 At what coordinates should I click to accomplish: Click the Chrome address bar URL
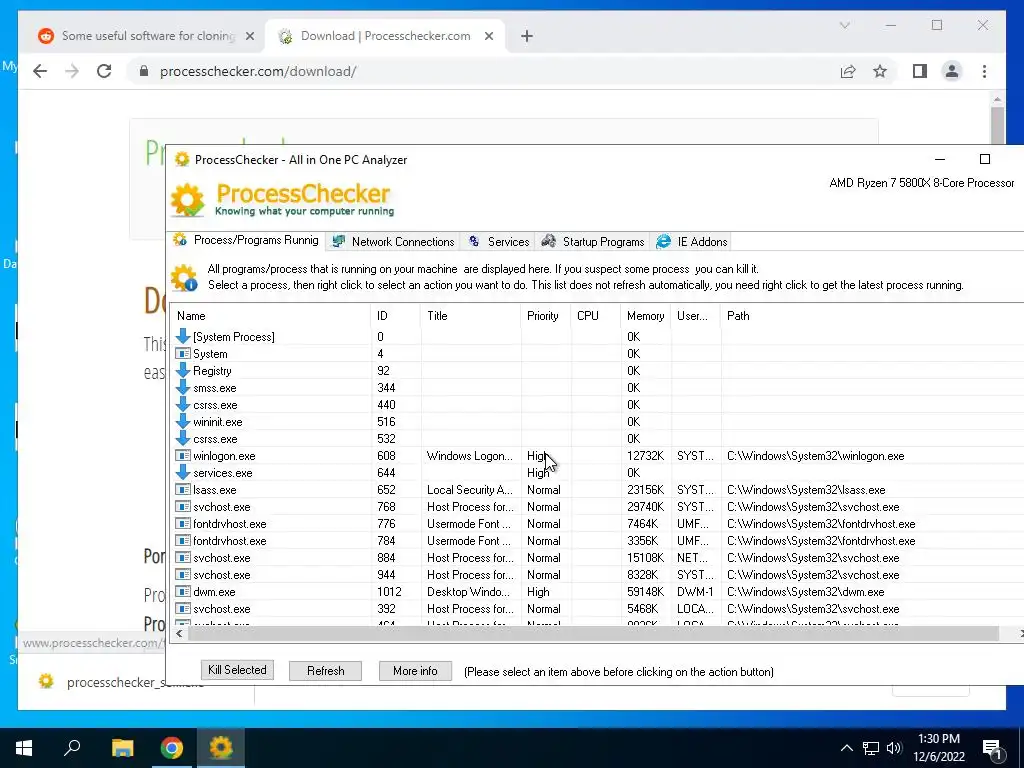[258, 71]
